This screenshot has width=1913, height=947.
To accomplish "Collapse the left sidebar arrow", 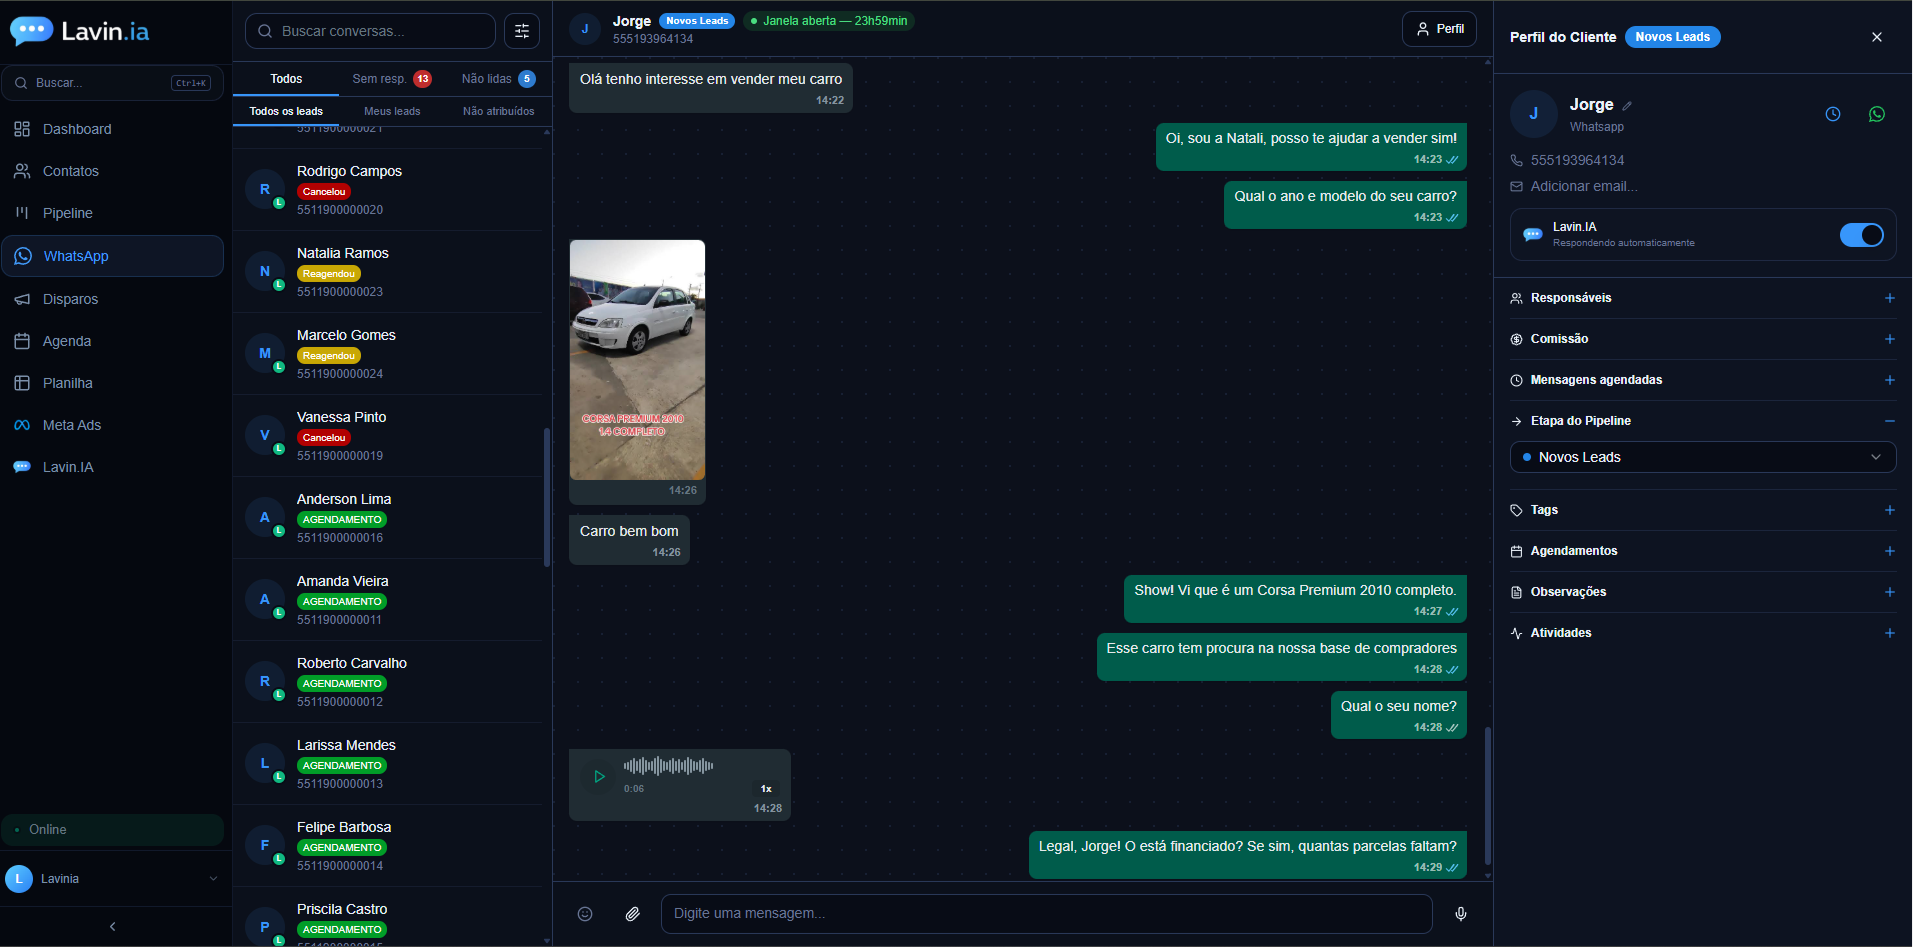I will (x=113, y=927).
